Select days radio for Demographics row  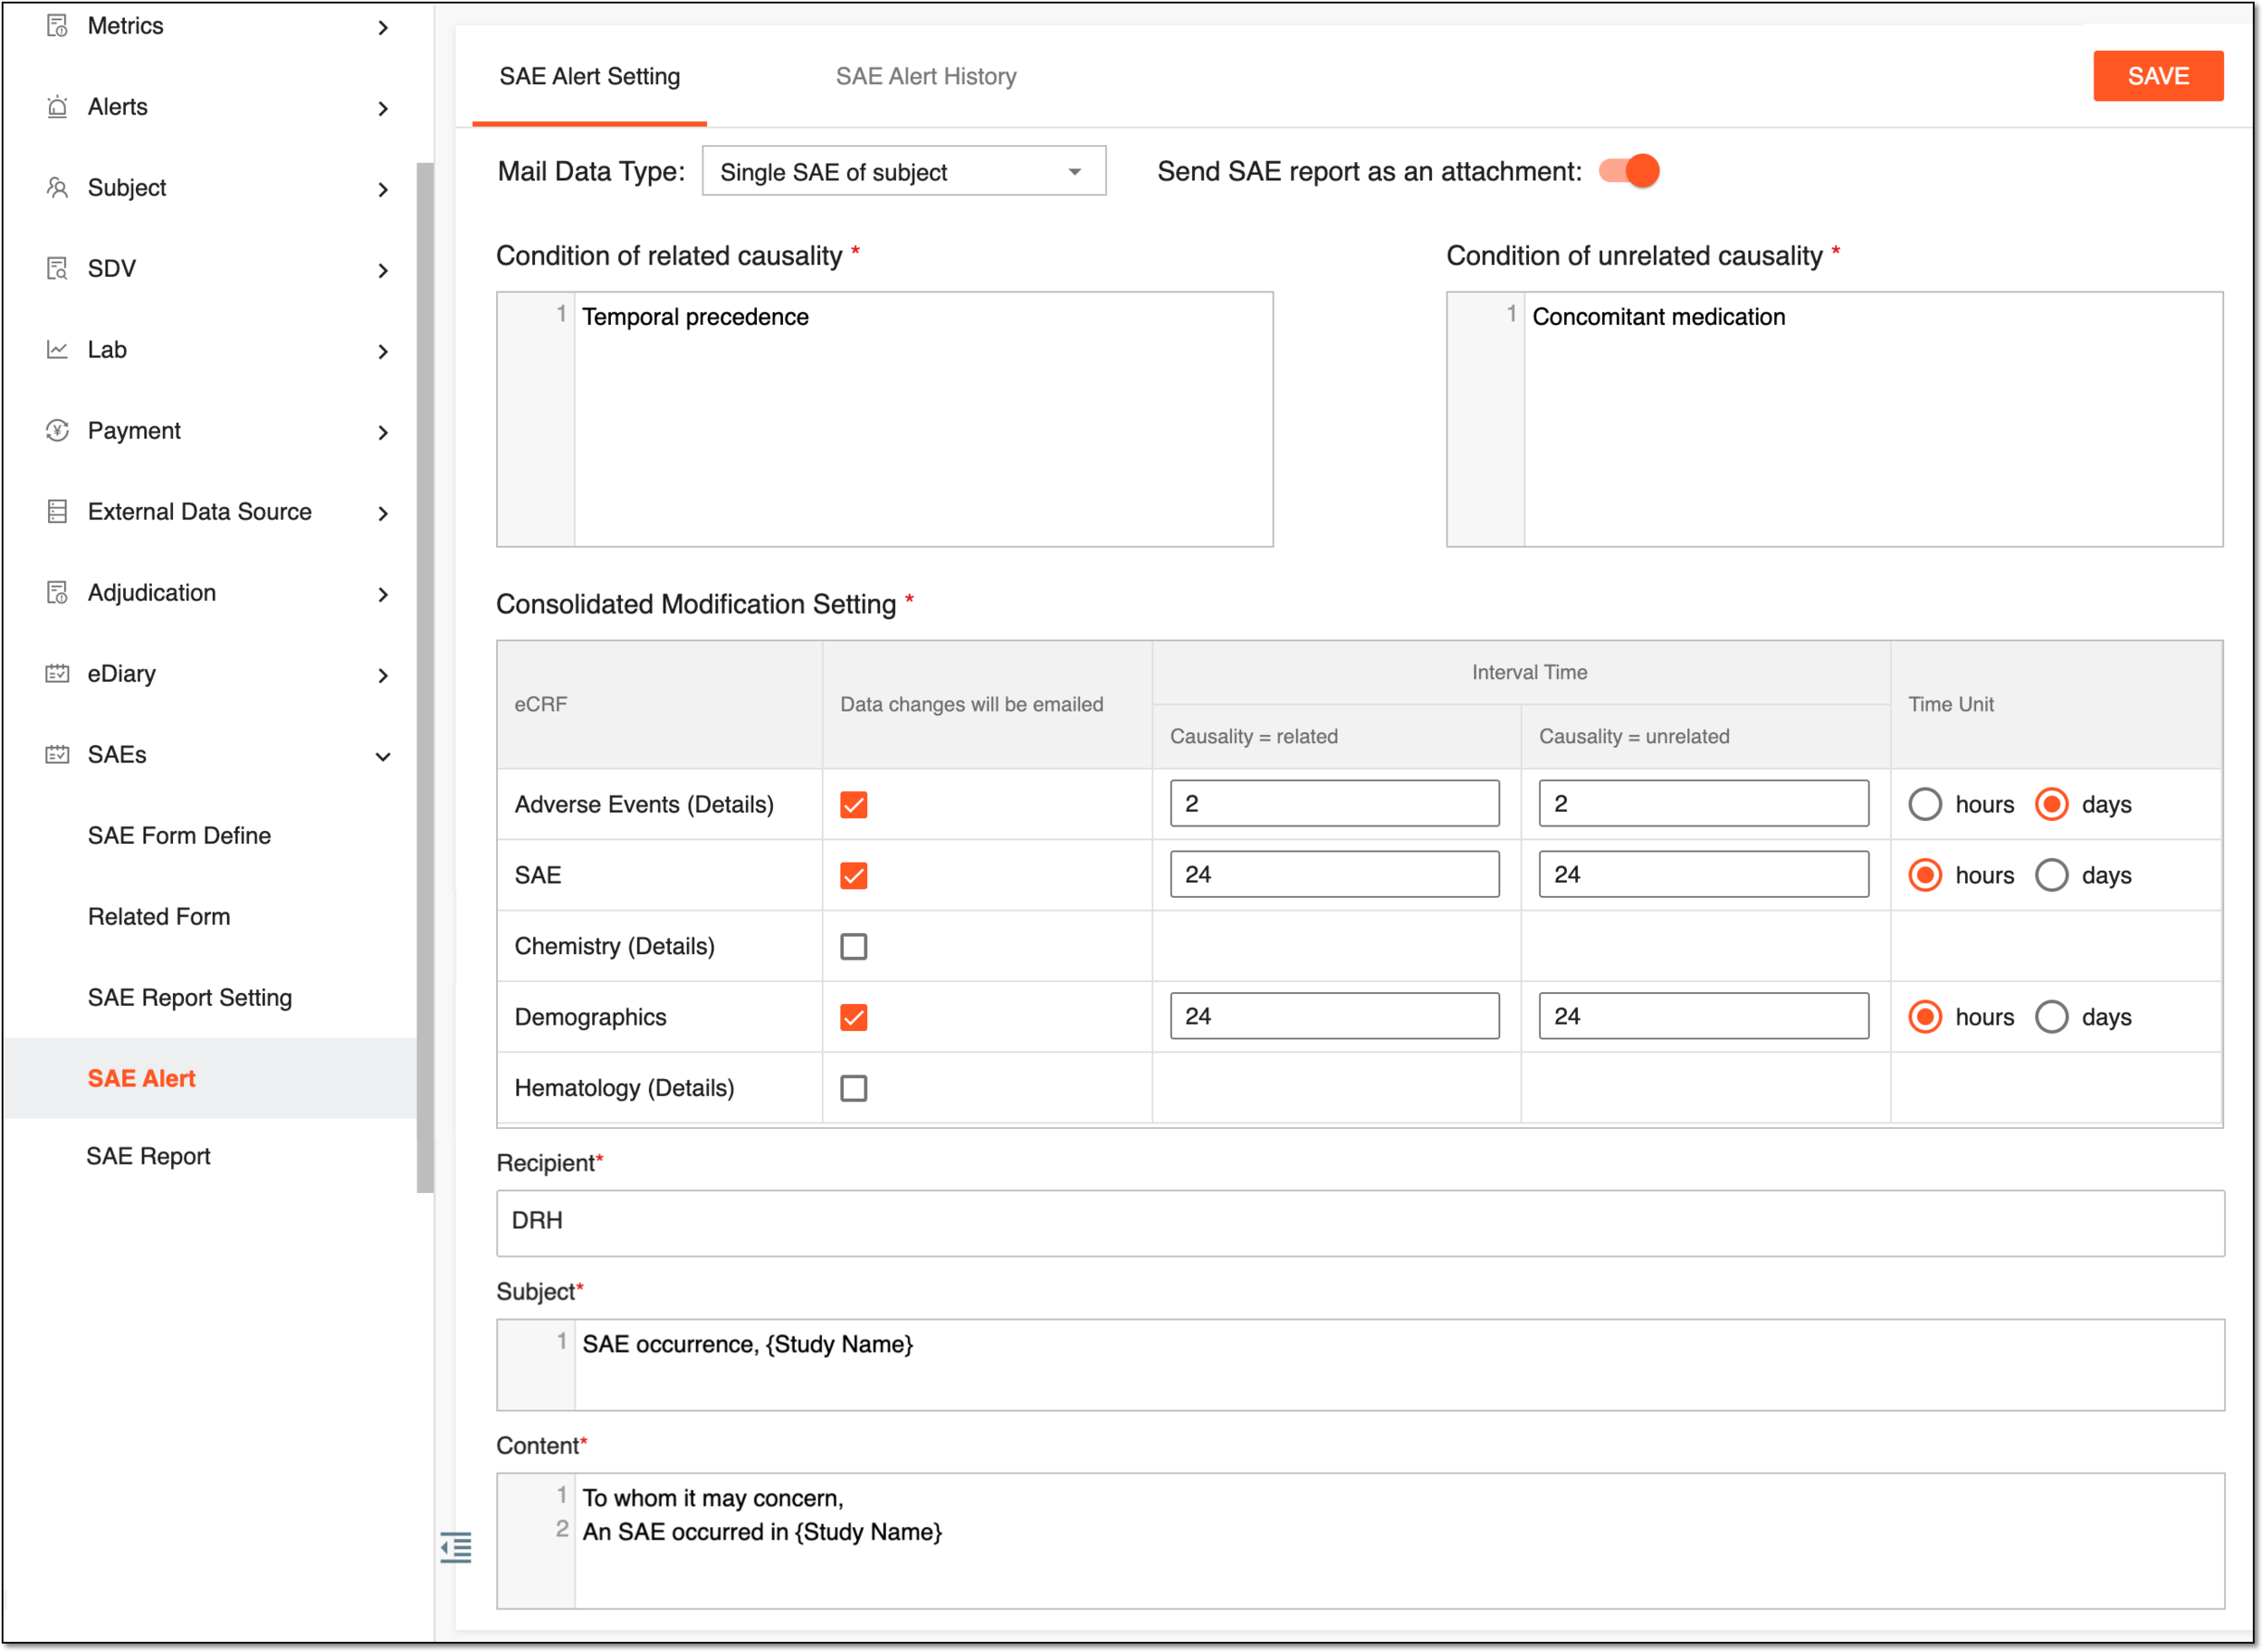tap(2052, 1018)
